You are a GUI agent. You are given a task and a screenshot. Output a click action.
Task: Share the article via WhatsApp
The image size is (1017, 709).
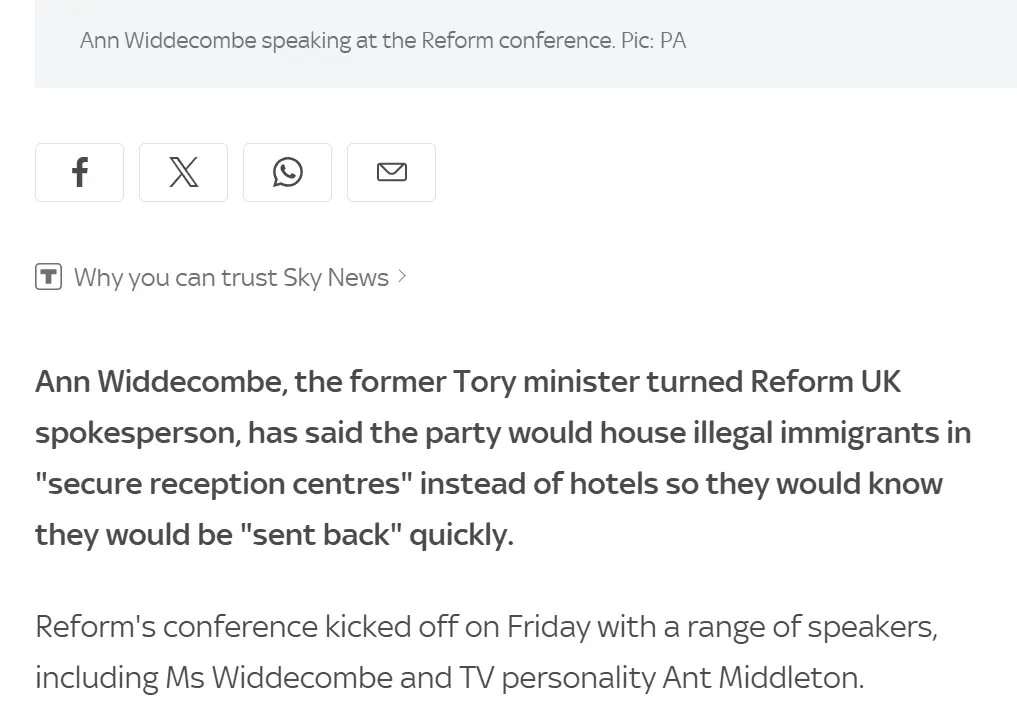287,173
